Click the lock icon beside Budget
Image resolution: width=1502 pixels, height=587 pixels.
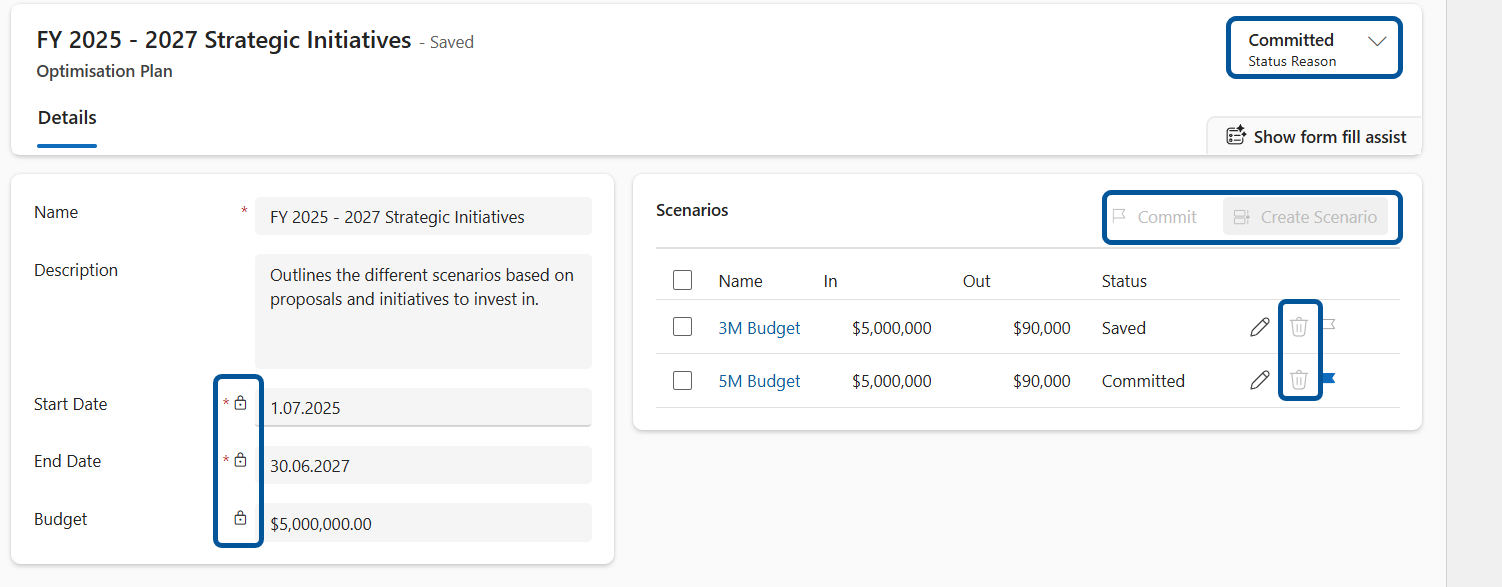[240, 518]
